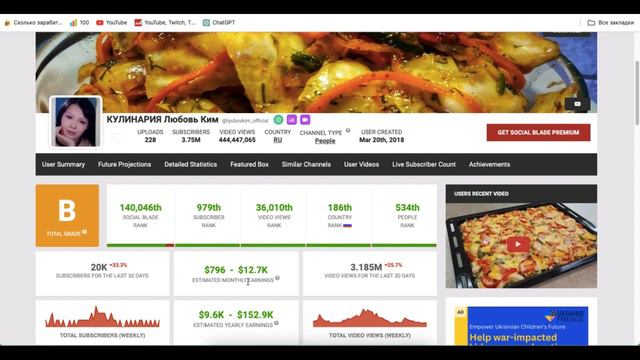Click the 140,046th Social Blade rank

(x=140, y=207)
